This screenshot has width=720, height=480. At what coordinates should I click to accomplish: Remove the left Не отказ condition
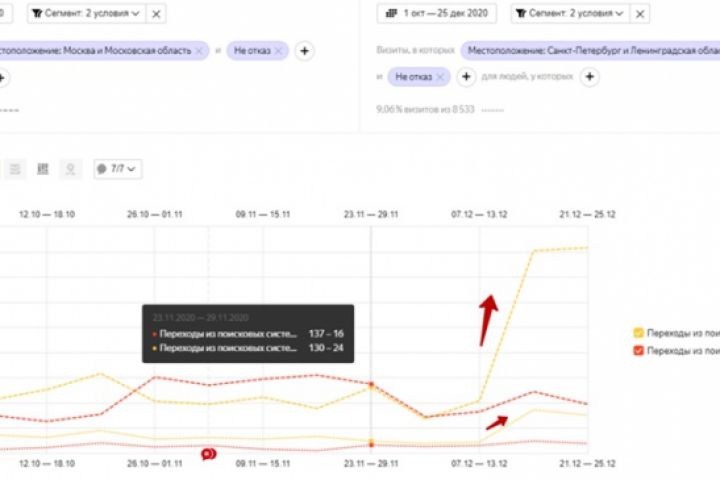click(278, 51)
